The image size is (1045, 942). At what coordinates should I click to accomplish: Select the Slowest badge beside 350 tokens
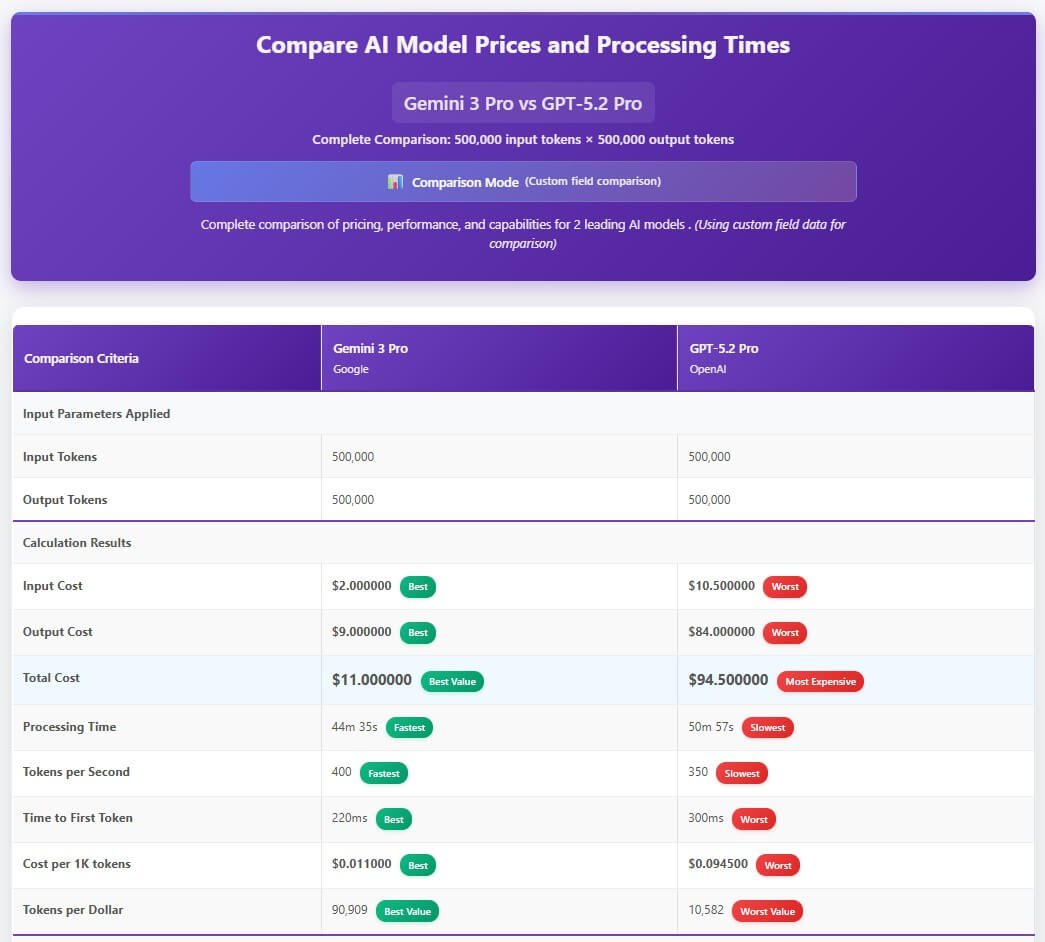(x=740, y=773)
